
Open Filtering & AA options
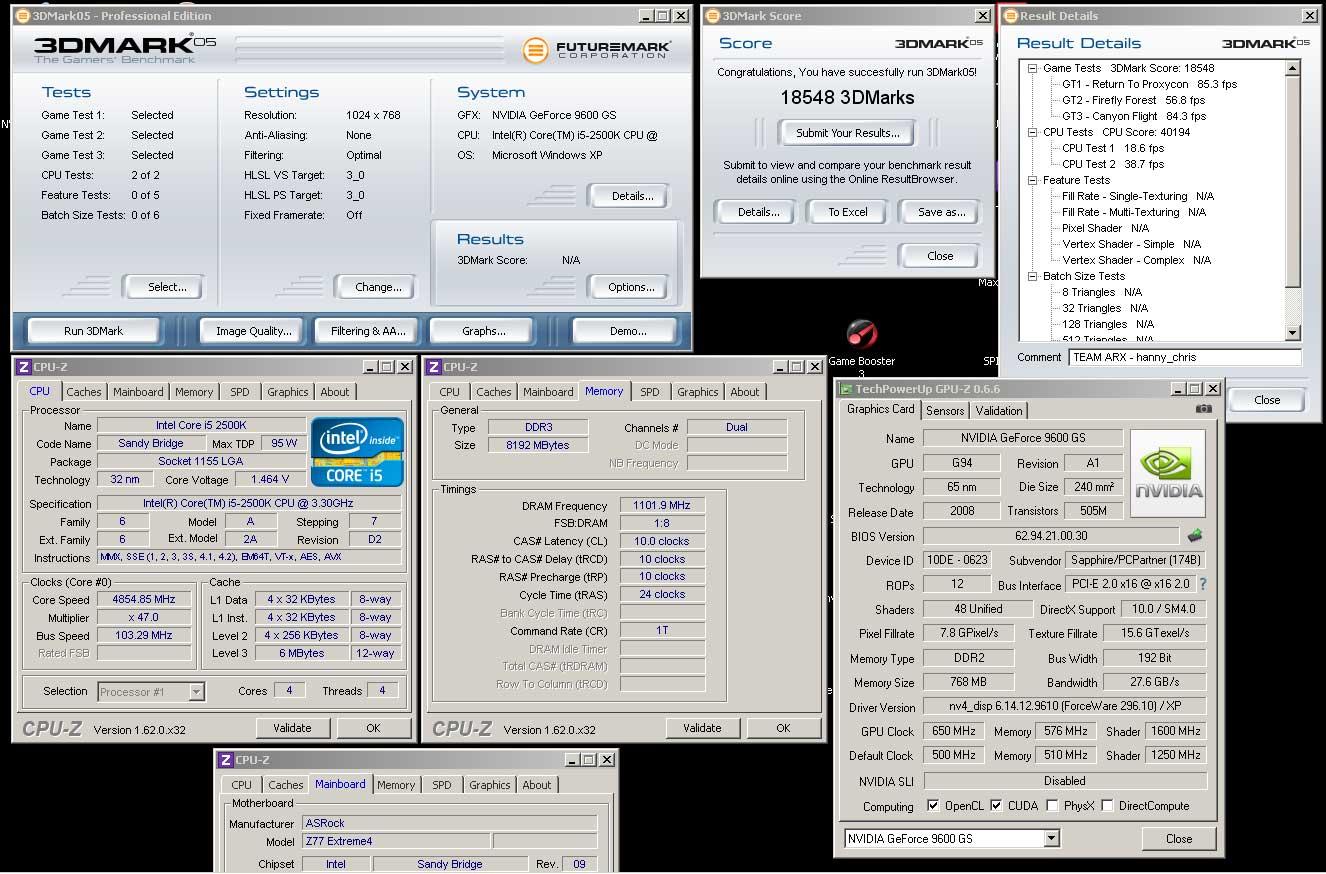[x=368, y=331]
